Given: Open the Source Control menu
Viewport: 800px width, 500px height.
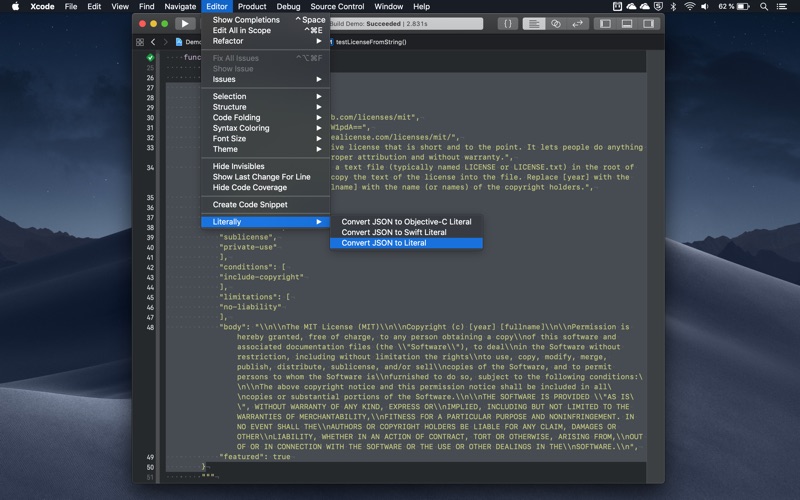Looking at the screenshot, I should (x=337, y=6).
